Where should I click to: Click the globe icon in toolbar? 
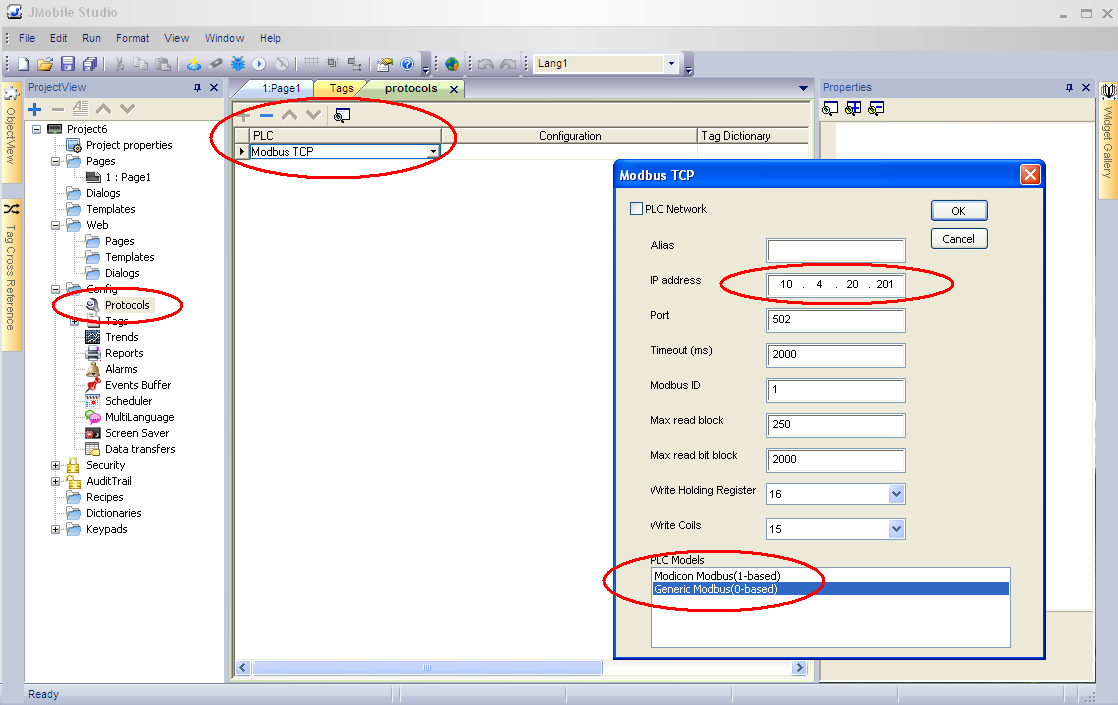pyautogui.click(x=452, y=64)
